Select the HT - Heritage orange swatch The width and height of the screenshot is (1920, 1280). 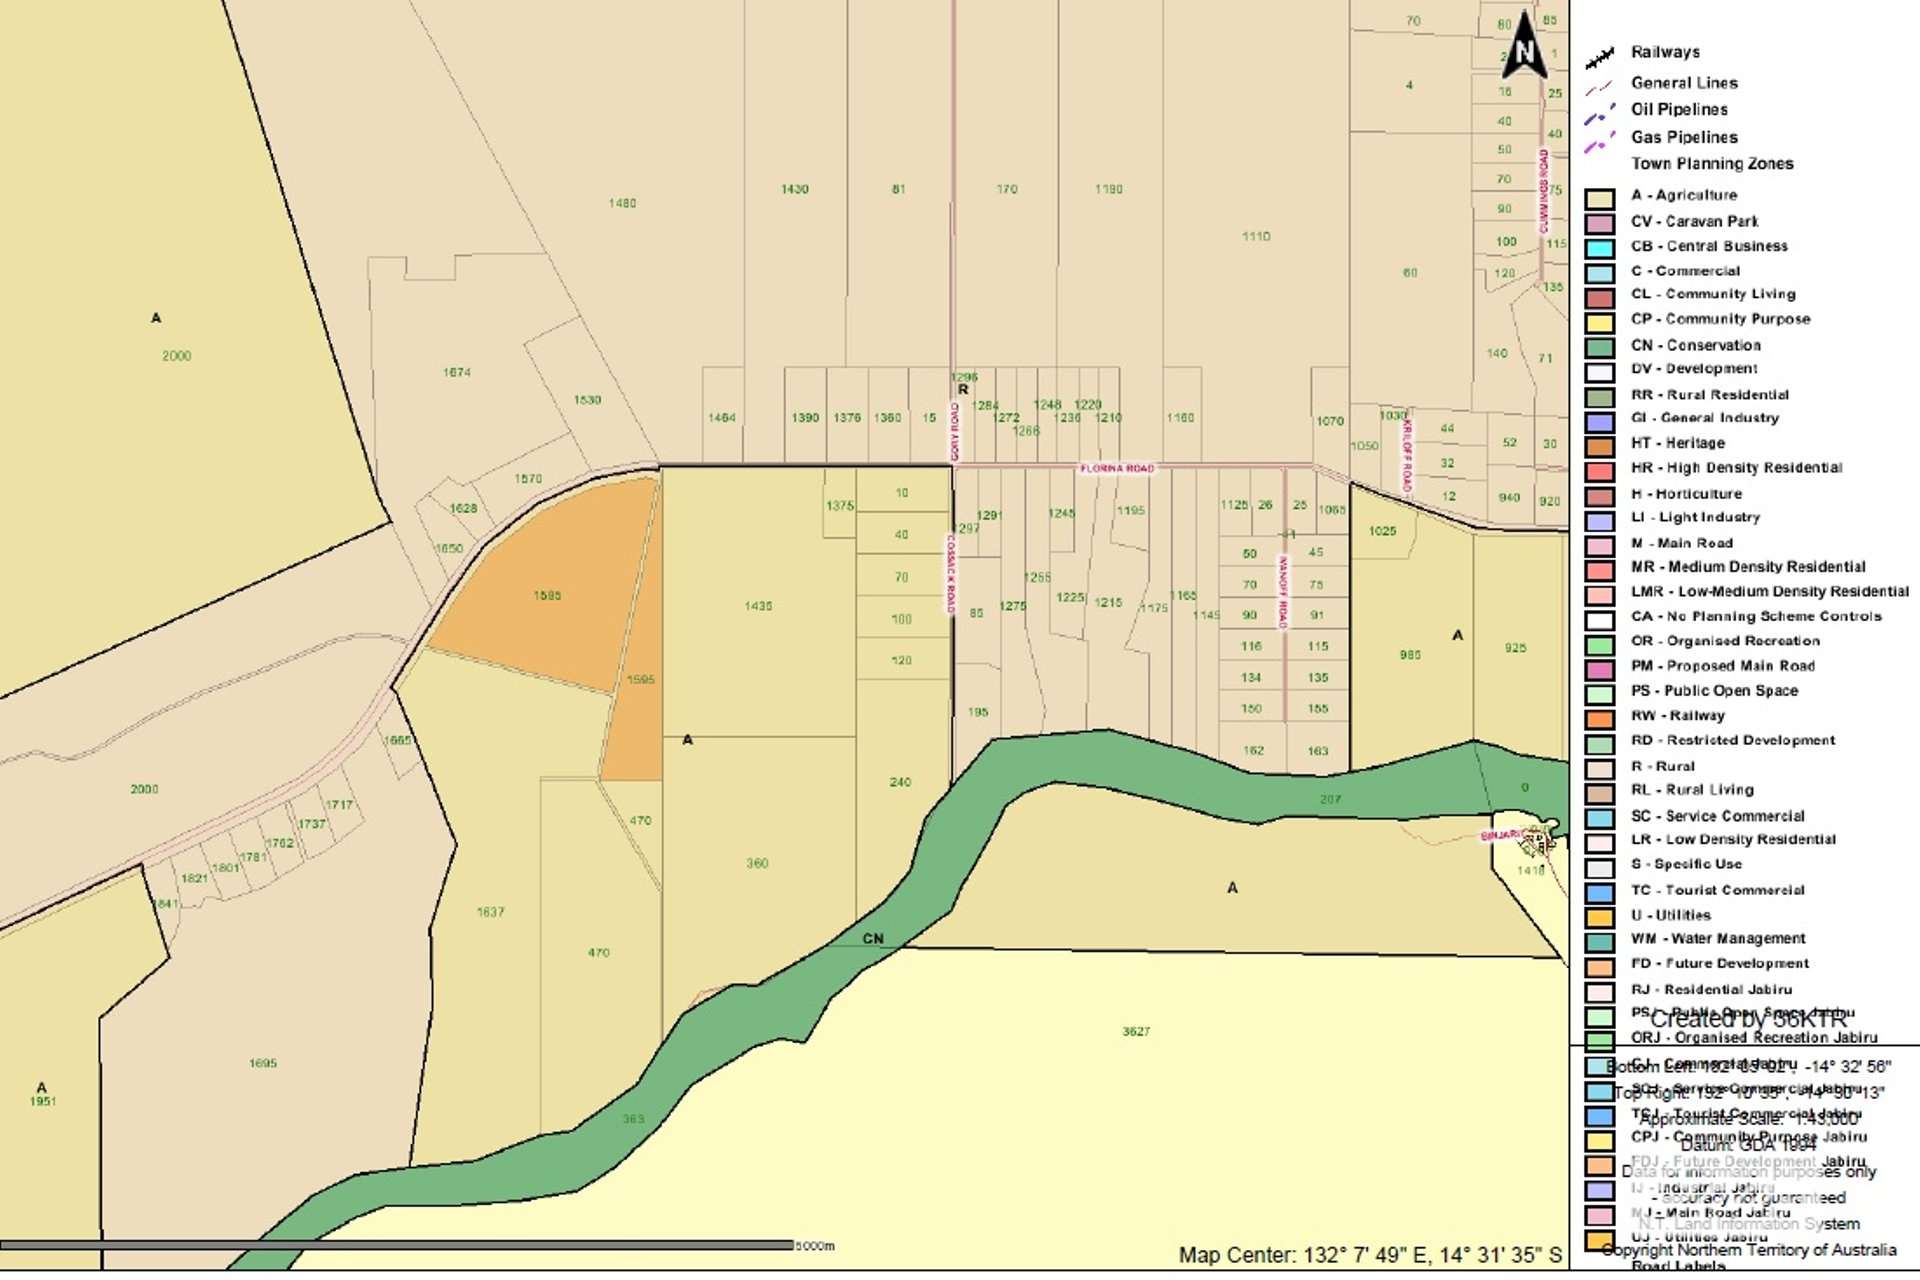click(x=1600, y=447)
